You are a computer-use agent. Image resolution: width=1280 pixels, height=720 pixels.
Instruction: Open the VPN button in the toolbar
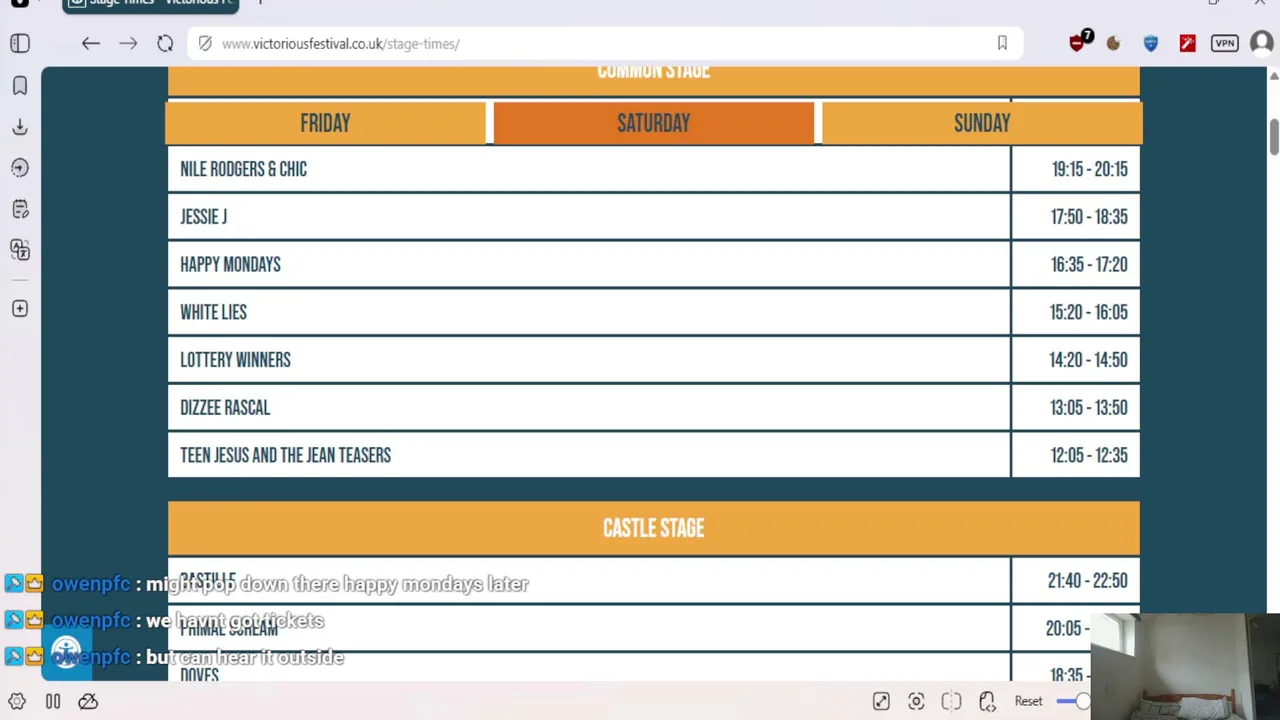click(x=1224, y=43)
